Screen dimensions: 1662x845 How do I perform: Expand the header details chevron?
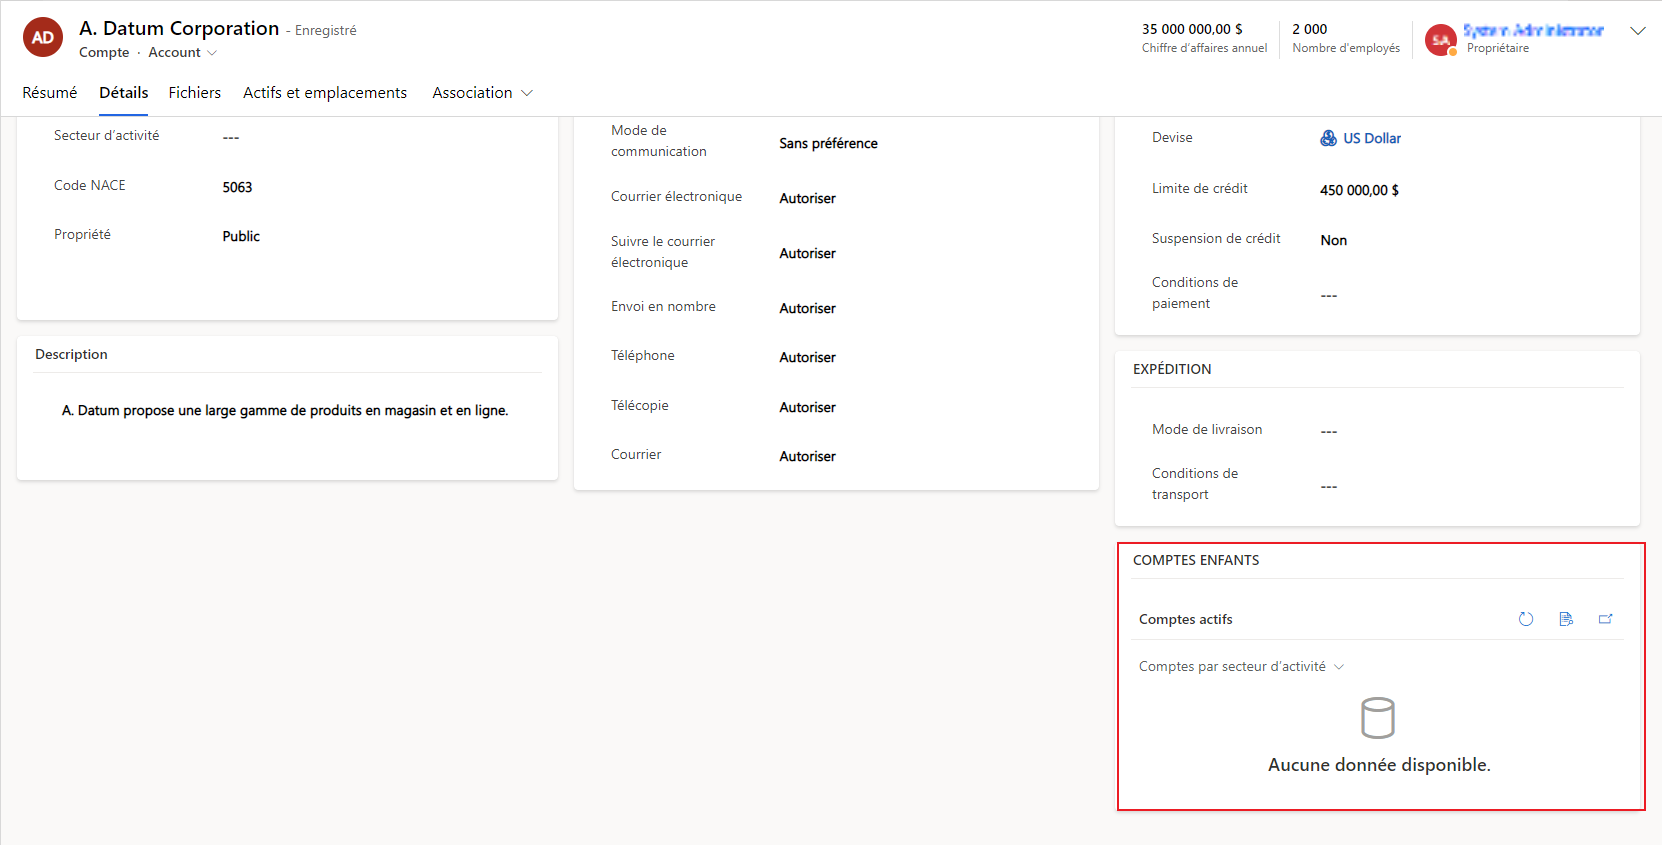point(1638,31)
